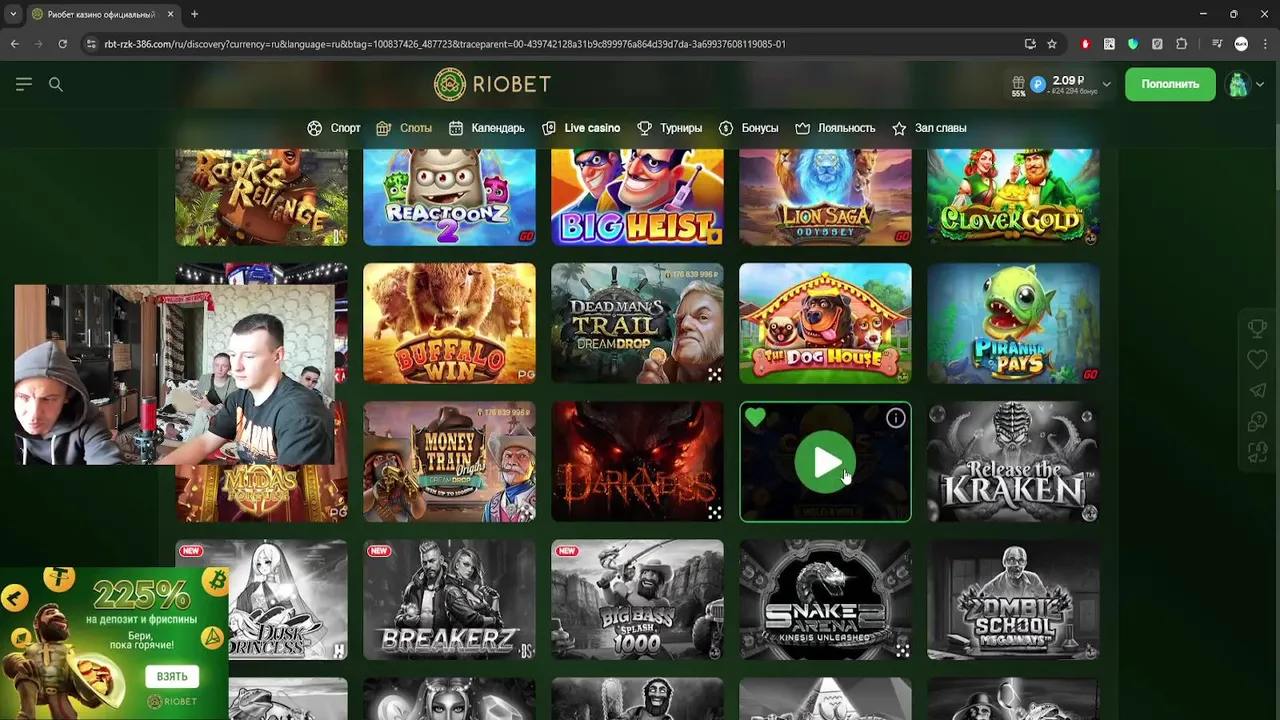This screenshot has height=720, width=1280.
Task: Click the address bar URL
Action: 445,44
